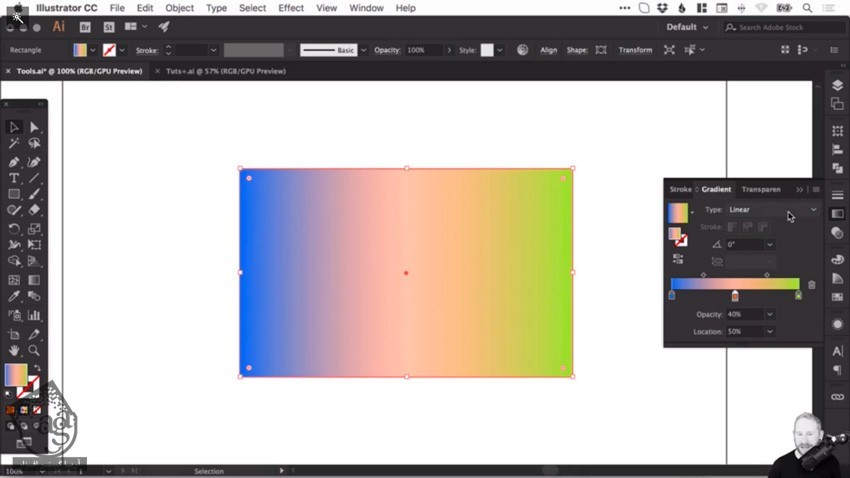Select the Rectangle tool in toolbox
Screen dimensions: 850x478
pyautogui.click(x=14, y=194)
